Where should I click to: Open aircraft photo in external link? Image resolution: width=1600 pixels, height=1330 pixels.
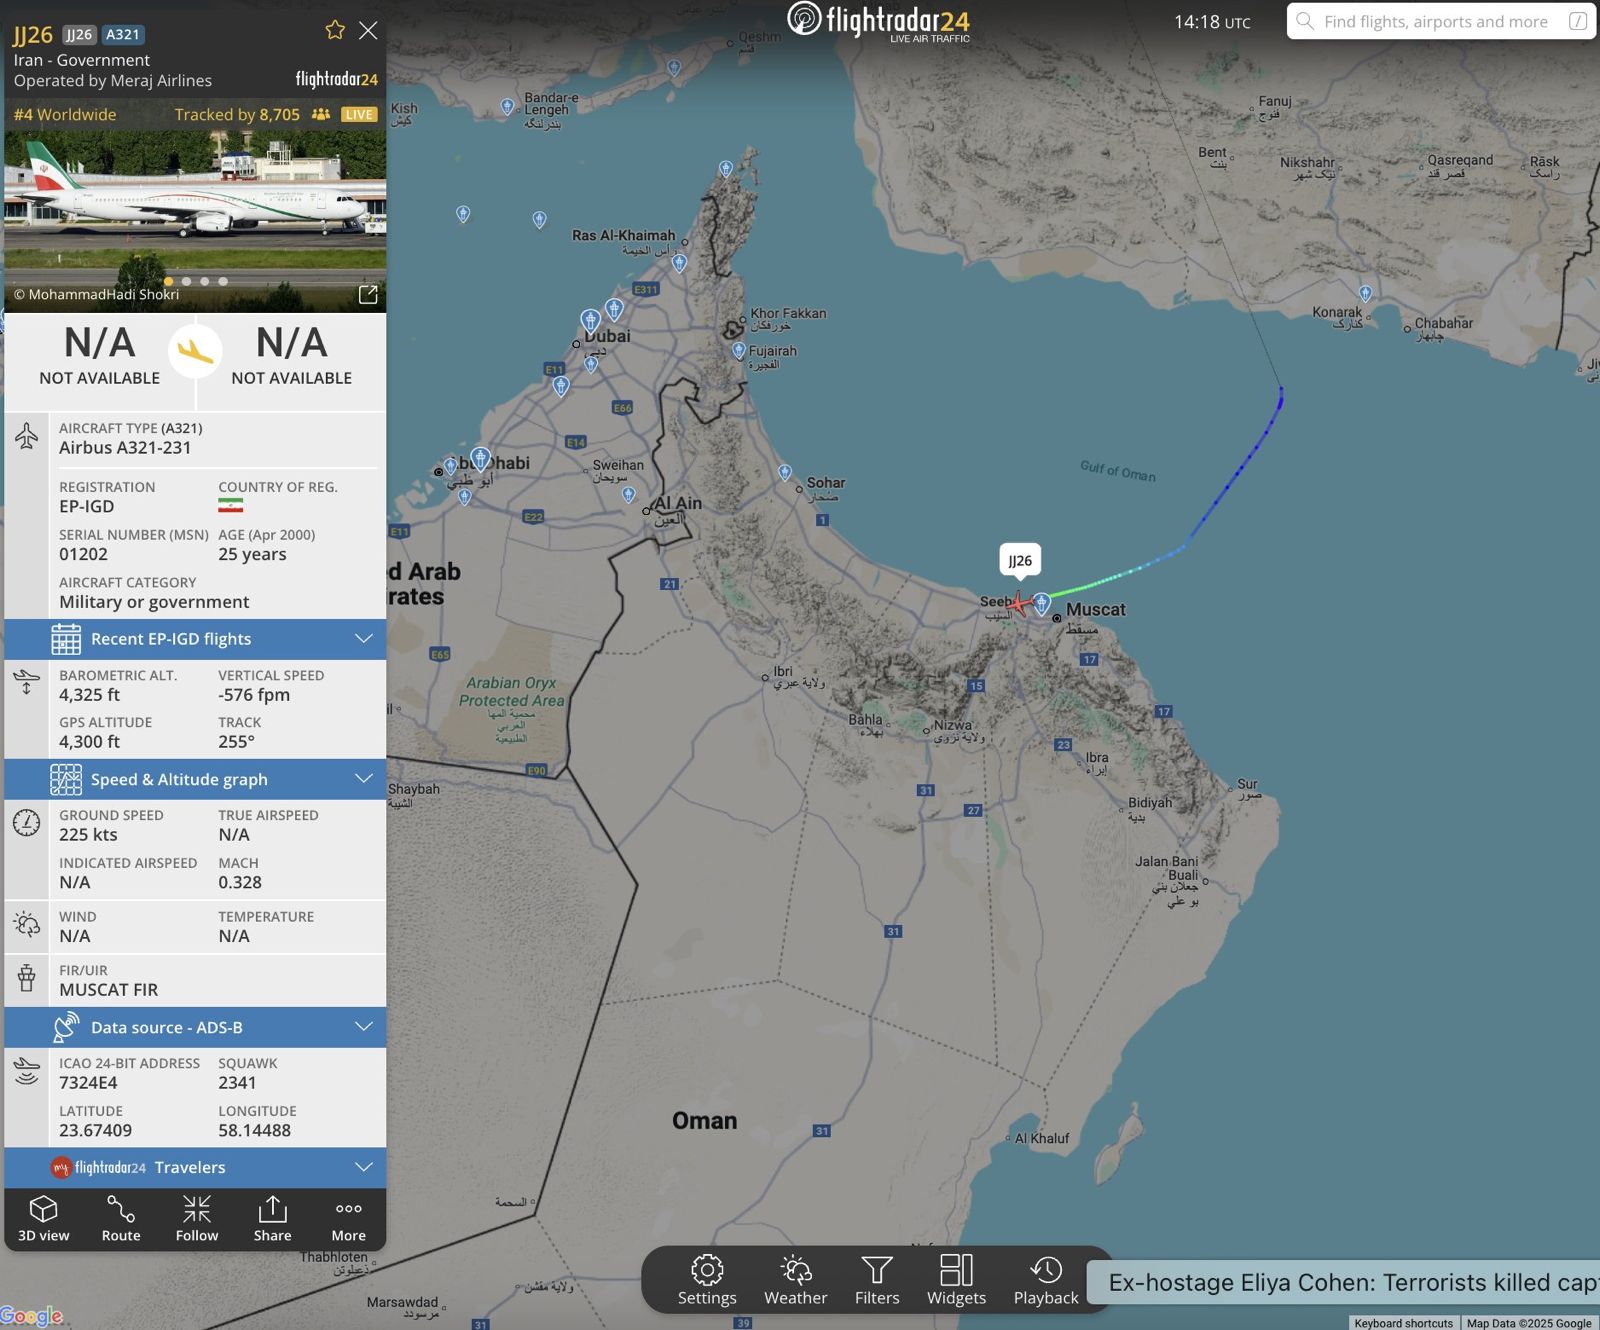click(x=368, y=294)
